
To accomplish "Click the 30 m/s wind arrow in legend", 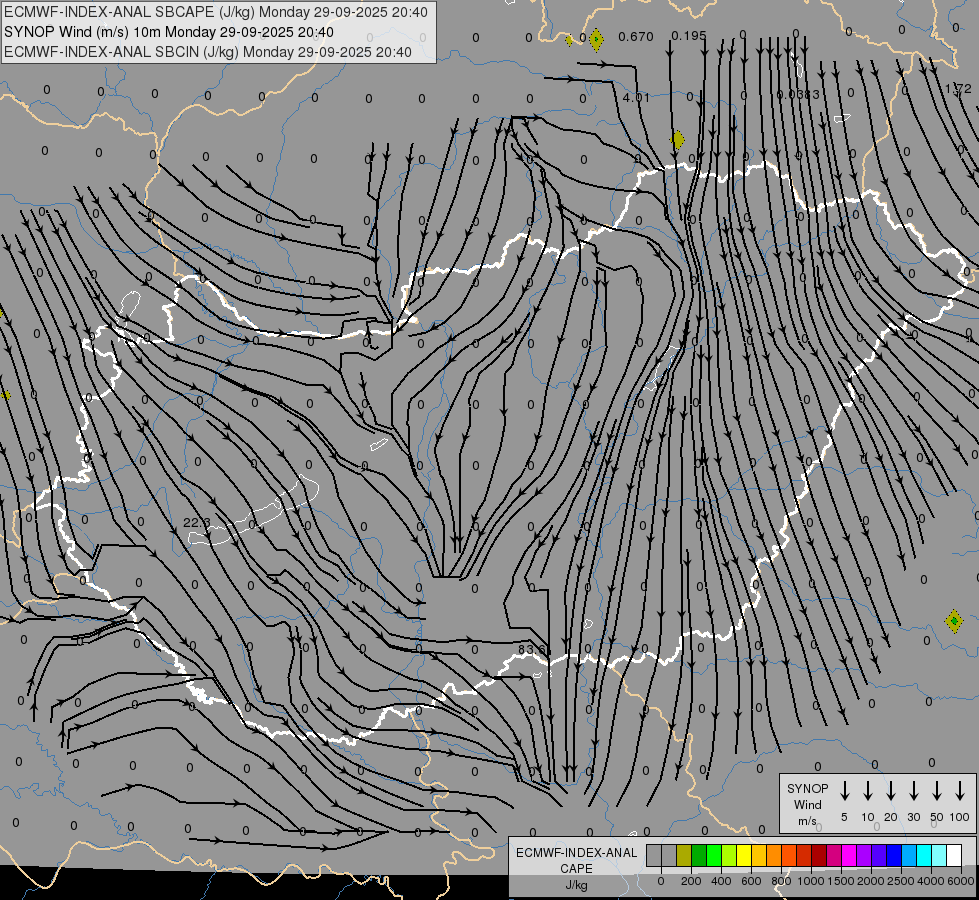I will click(914, 791).
